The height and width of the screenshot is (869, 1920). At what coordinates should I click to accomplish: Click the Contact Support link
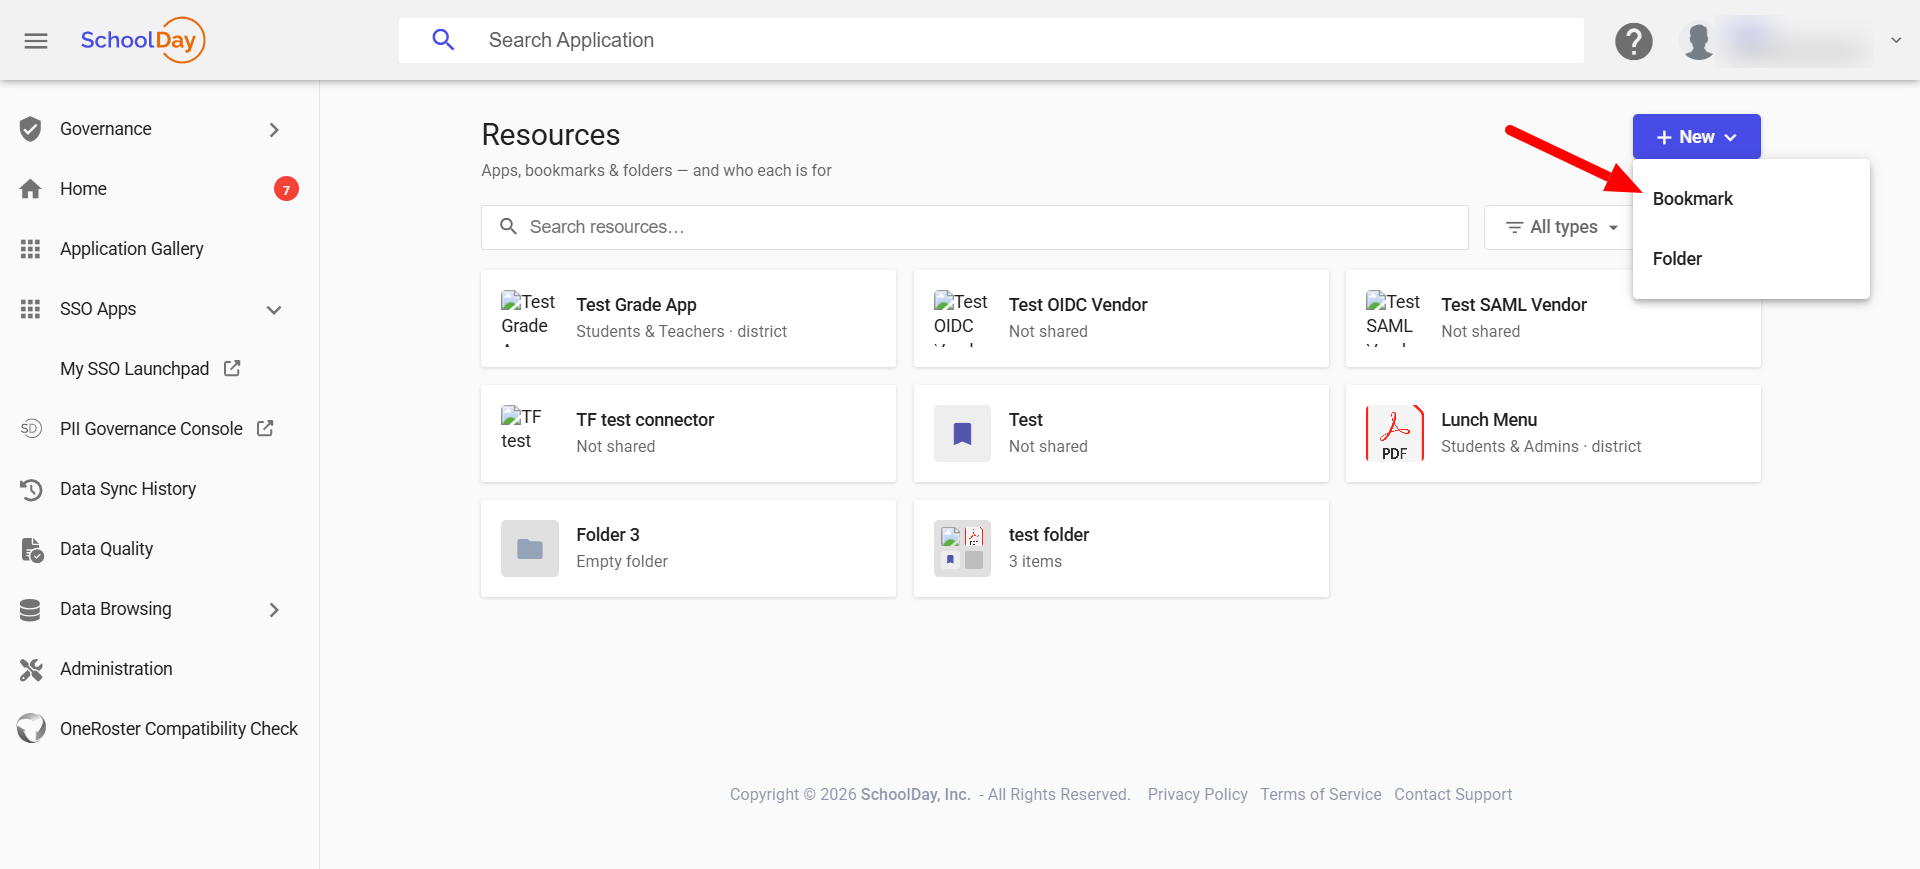(x=1453, y=794)
